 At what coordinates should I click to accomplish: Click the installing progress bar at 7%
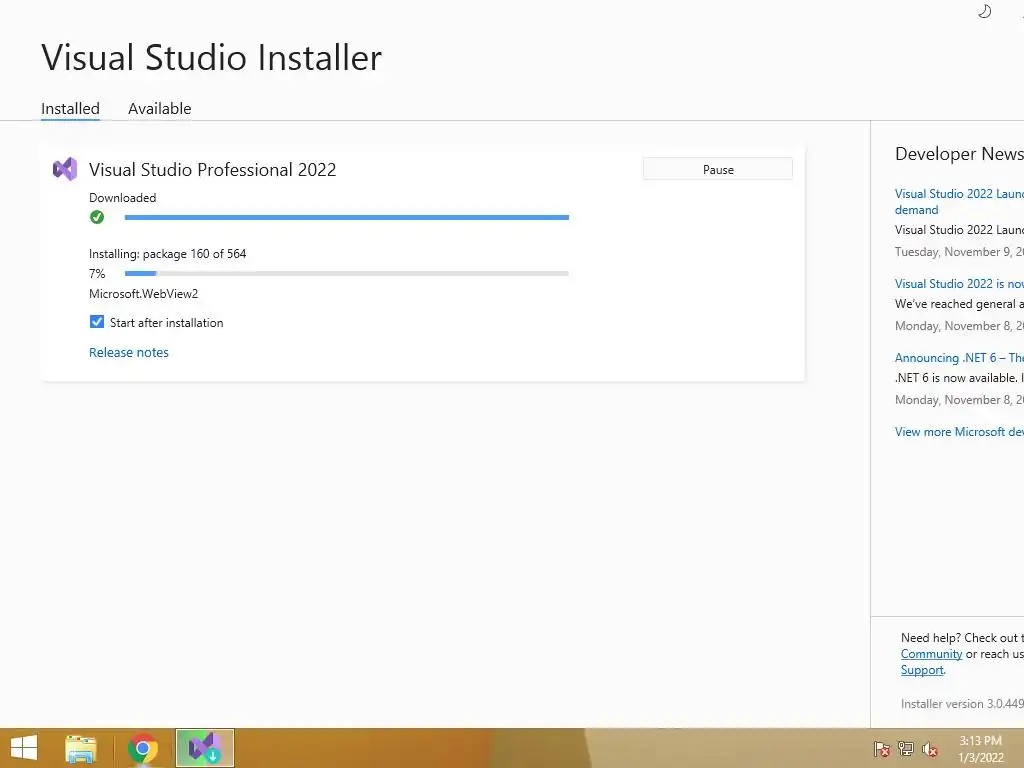[347, 274]
